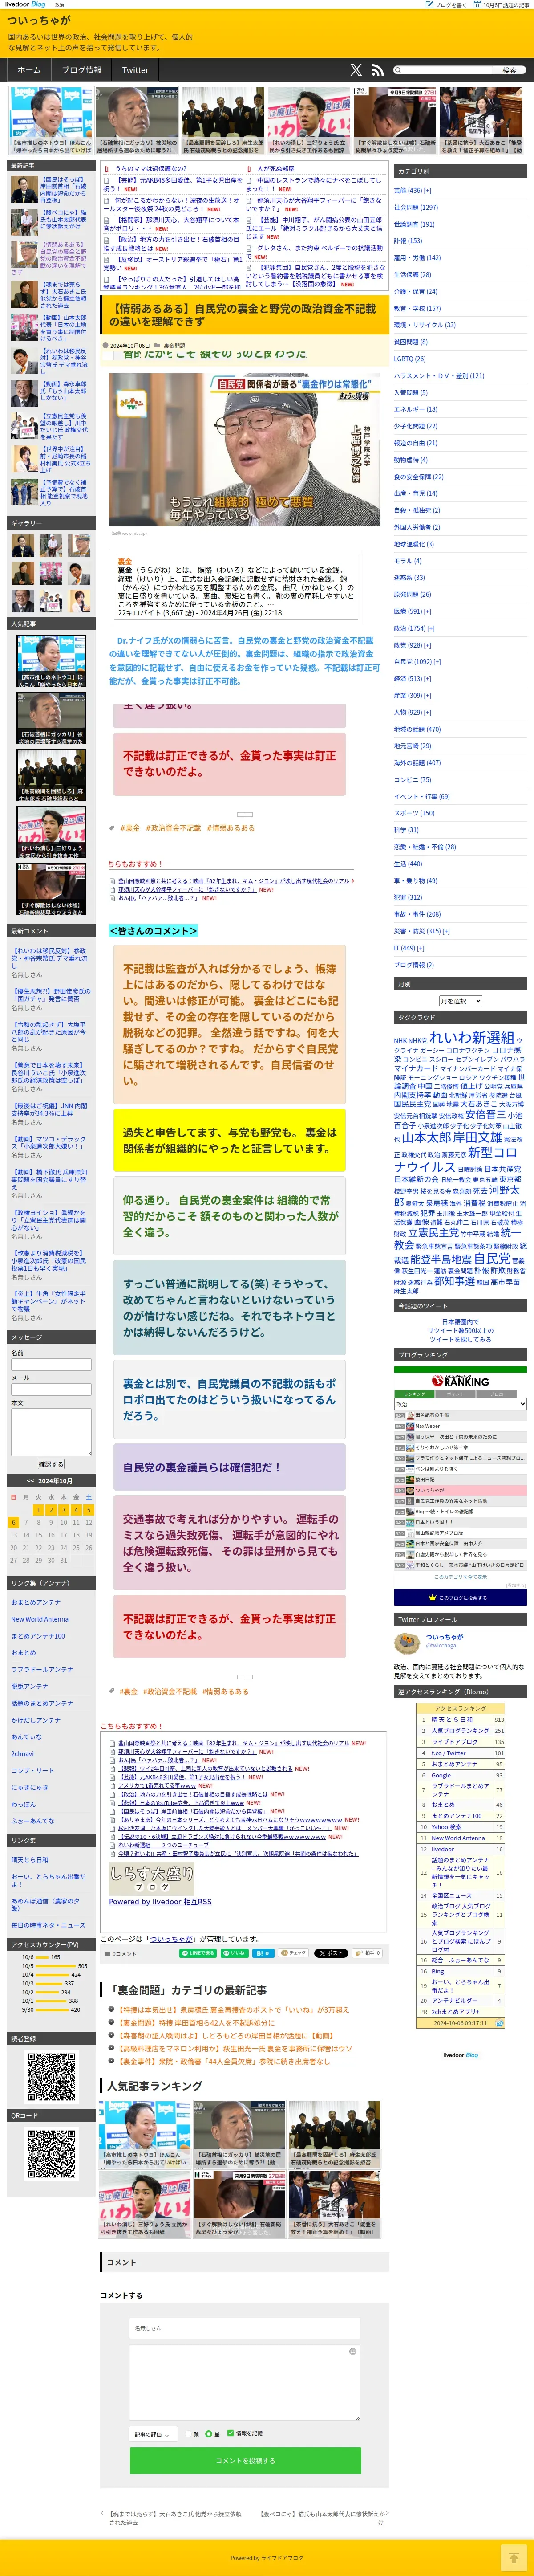The image size is (534, 2576).
Task: Open the ホーム nav tab
Action: 29,70
